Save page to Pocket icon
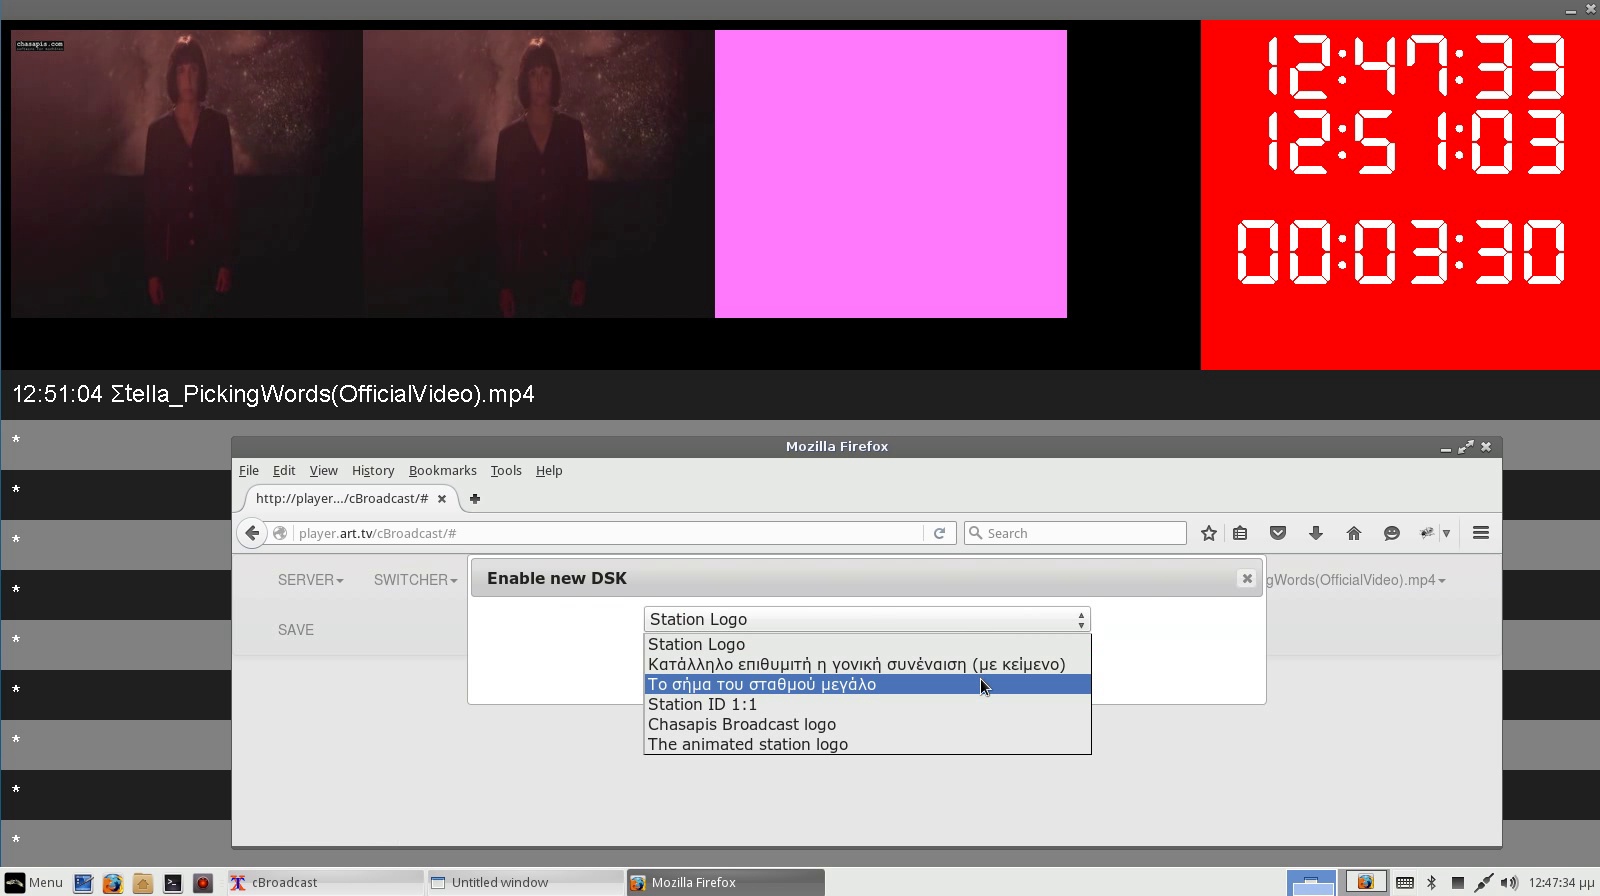 [x=1278, y=533]
